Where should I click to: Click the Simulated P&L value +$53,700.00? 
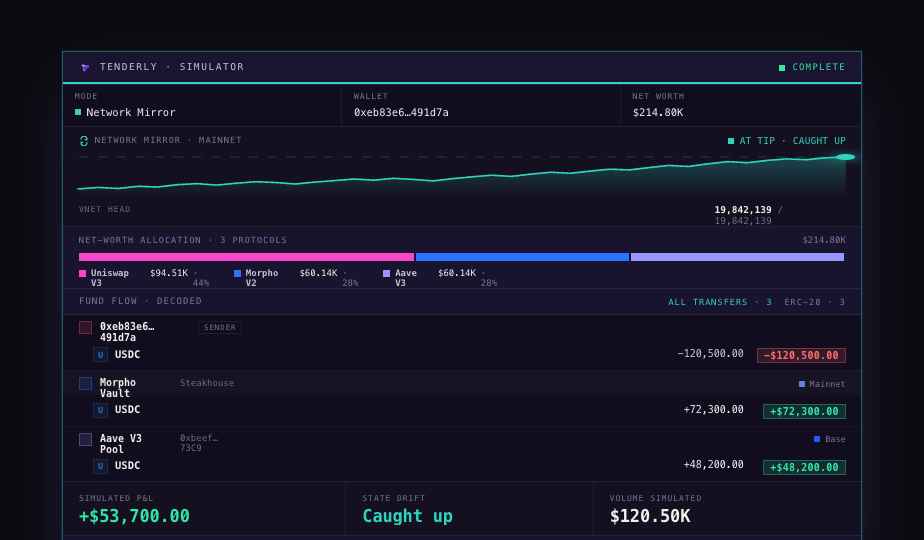point(134,516)
